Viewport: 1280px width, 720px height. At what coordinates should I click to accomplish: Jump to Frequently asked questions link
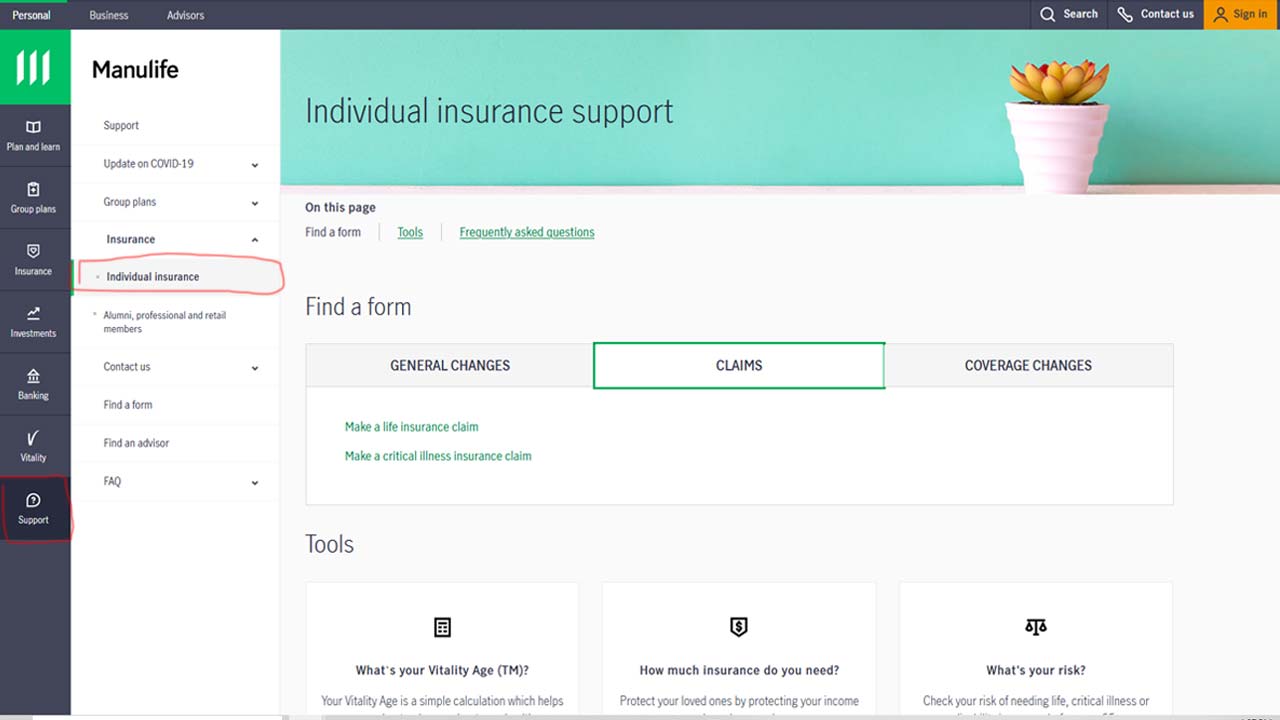527,232
